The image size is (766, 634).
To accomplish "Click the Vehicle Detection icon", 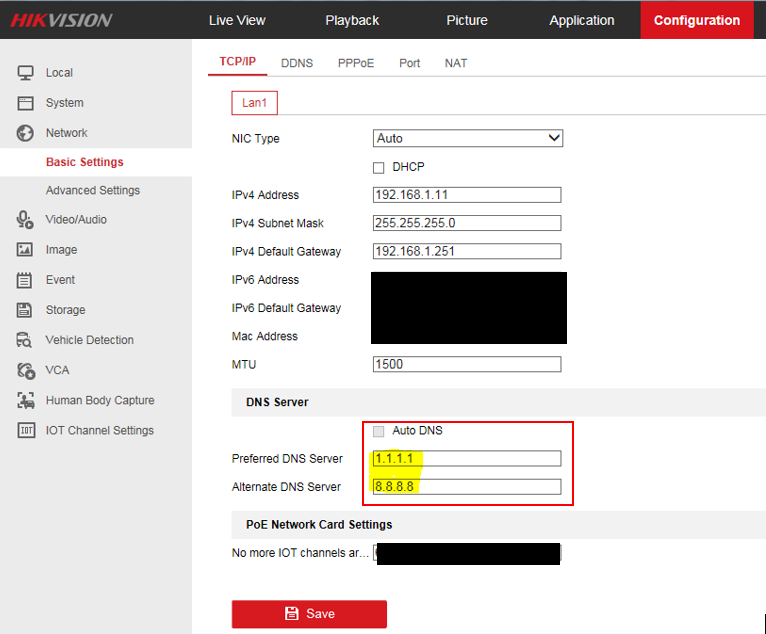I will [26, 340].
